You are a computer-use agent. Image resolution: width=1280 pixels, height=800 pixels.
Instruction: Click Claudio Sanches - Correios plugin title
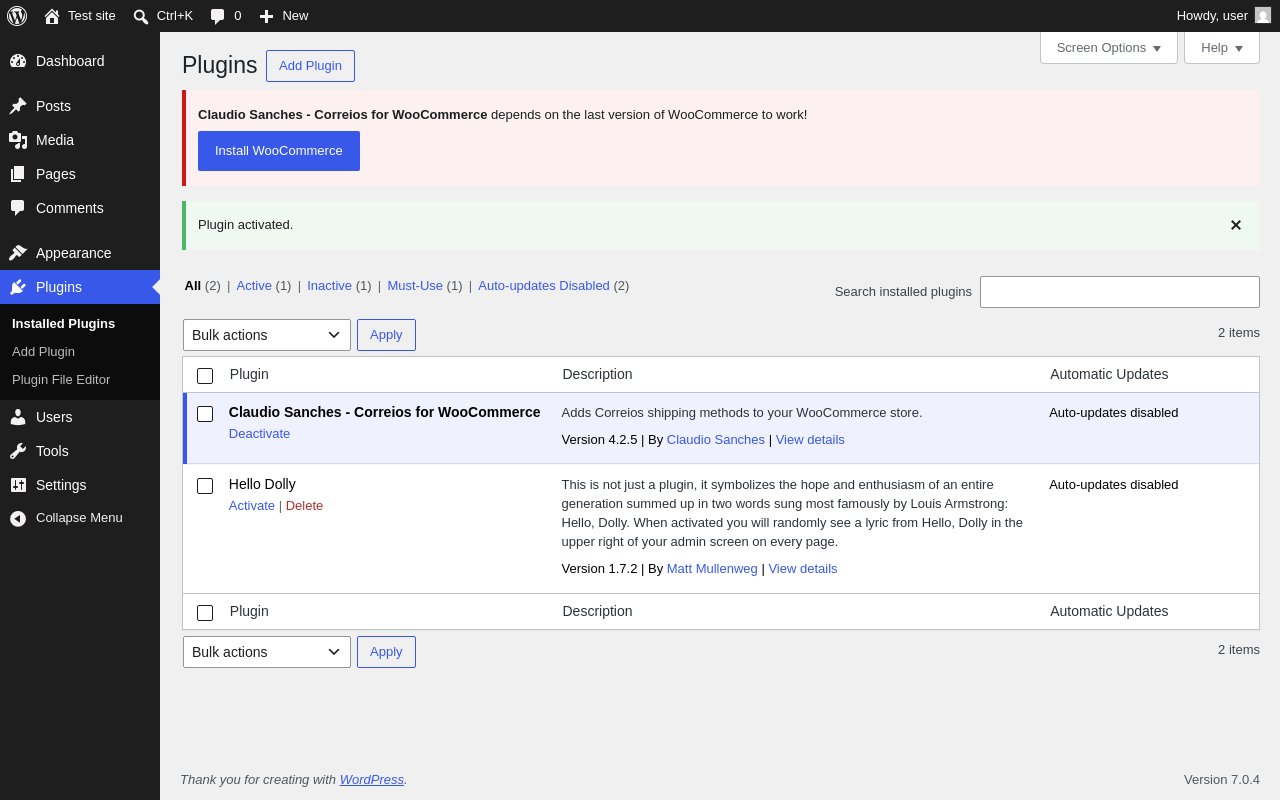click(x=385, y=412)
